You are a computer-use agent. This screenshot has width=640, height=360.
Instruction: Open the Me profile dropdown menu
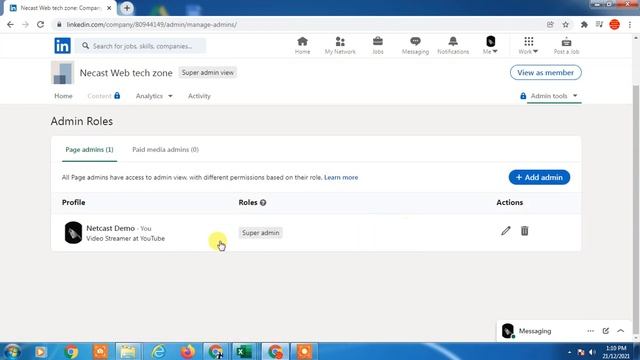(490, 45)
